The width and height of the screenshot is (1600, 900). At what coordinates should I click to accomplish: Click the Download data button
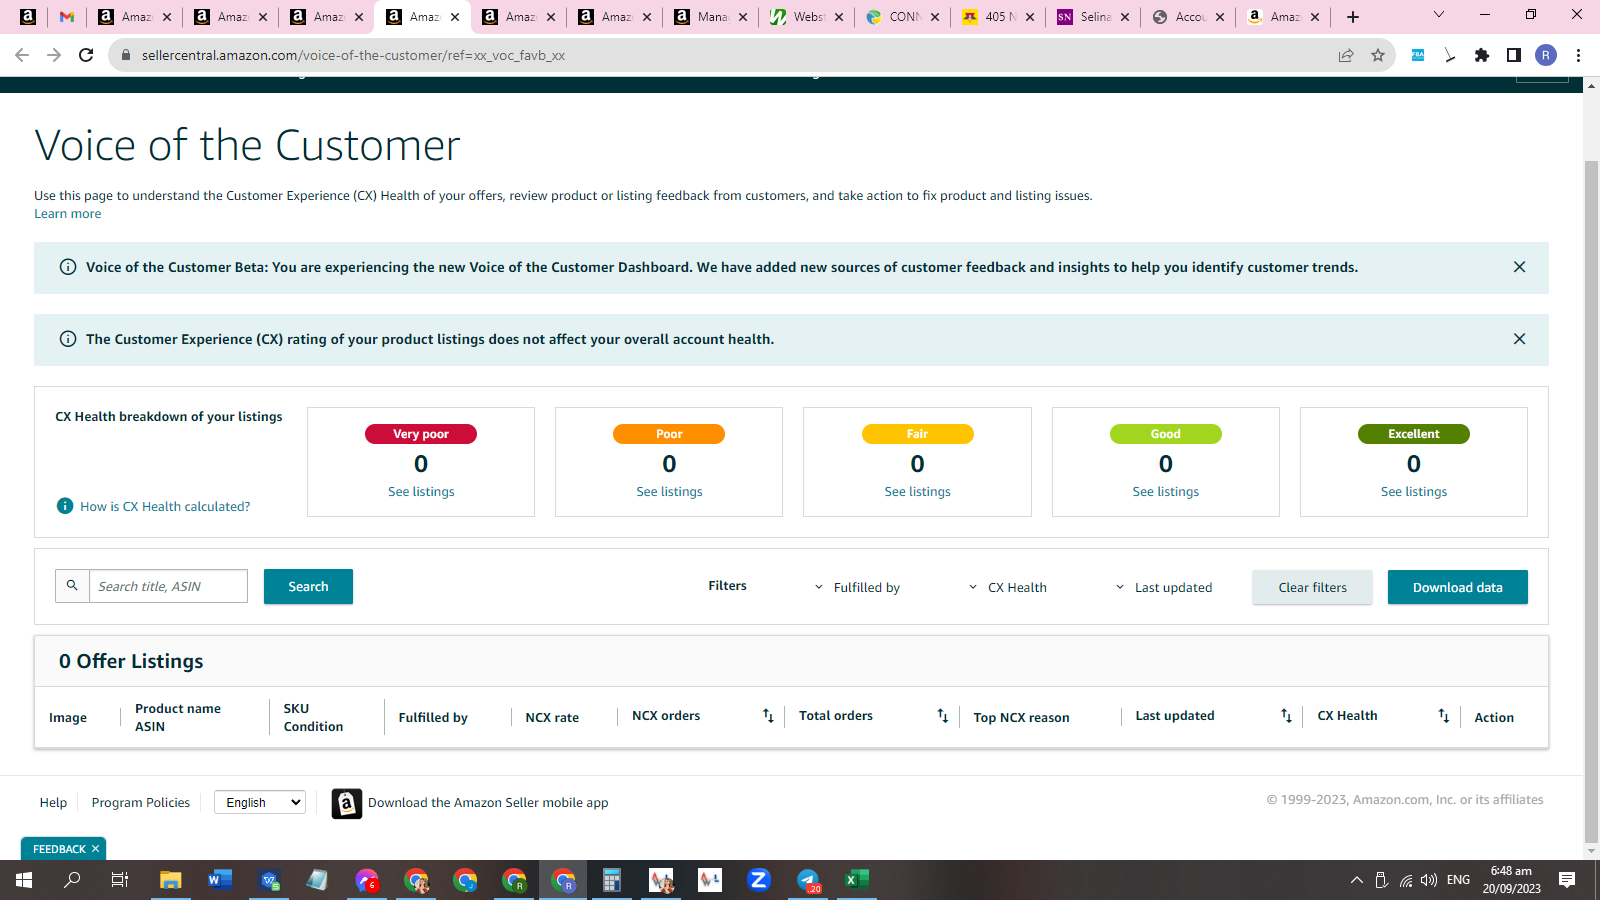pyautogui.click(x=1457, y=588)
